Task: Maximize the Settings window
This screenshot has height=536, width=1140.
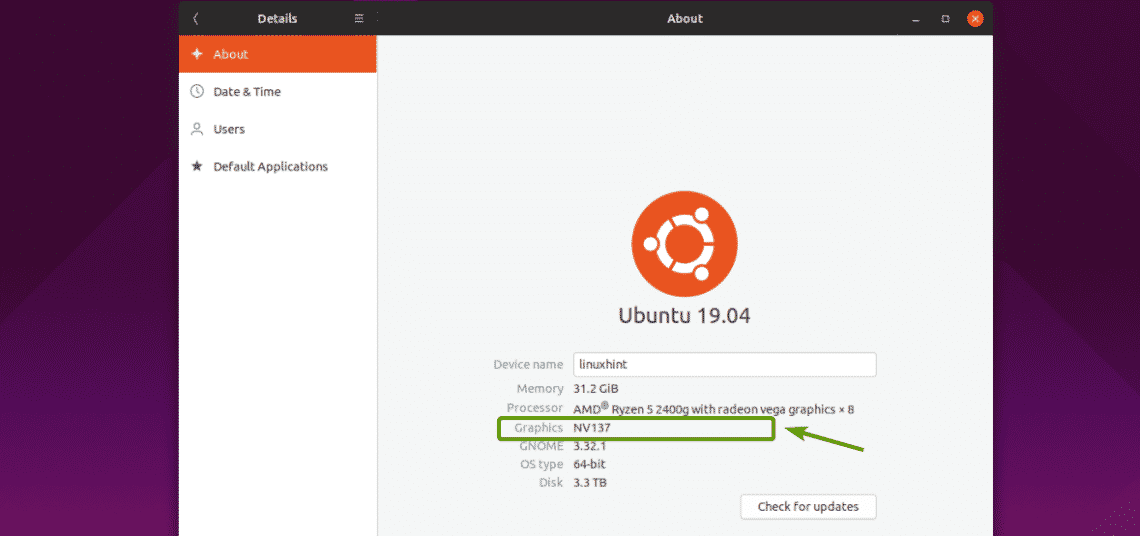Action: [945, 19]
